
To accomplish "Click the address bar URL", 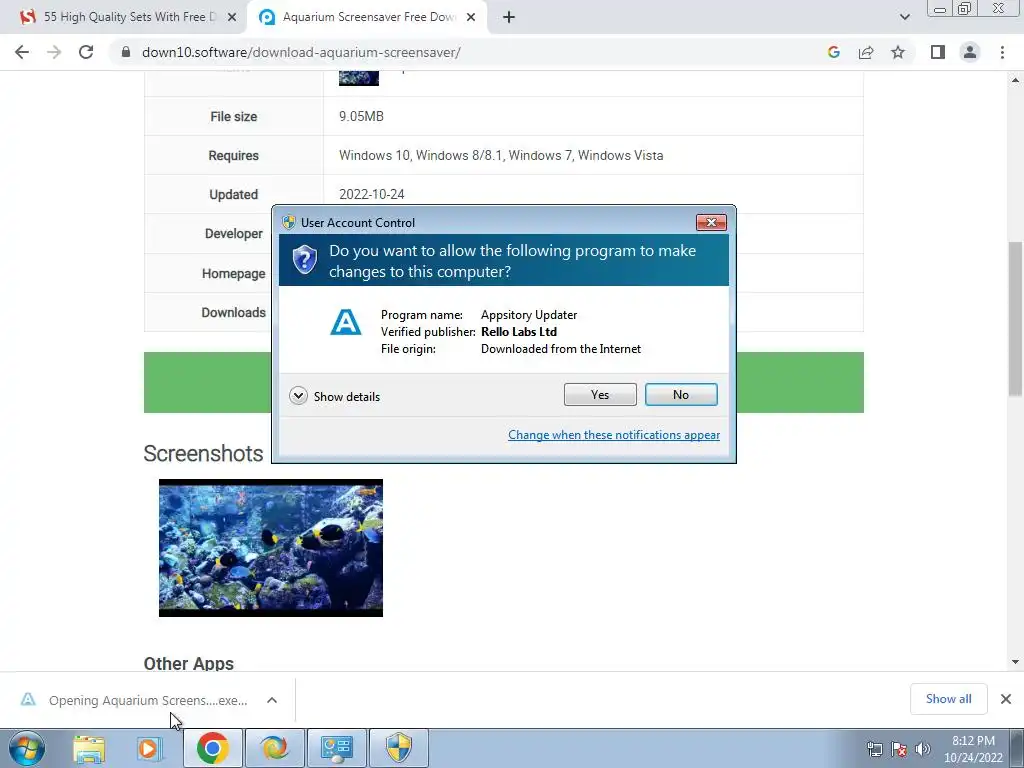I will (301, 52).
